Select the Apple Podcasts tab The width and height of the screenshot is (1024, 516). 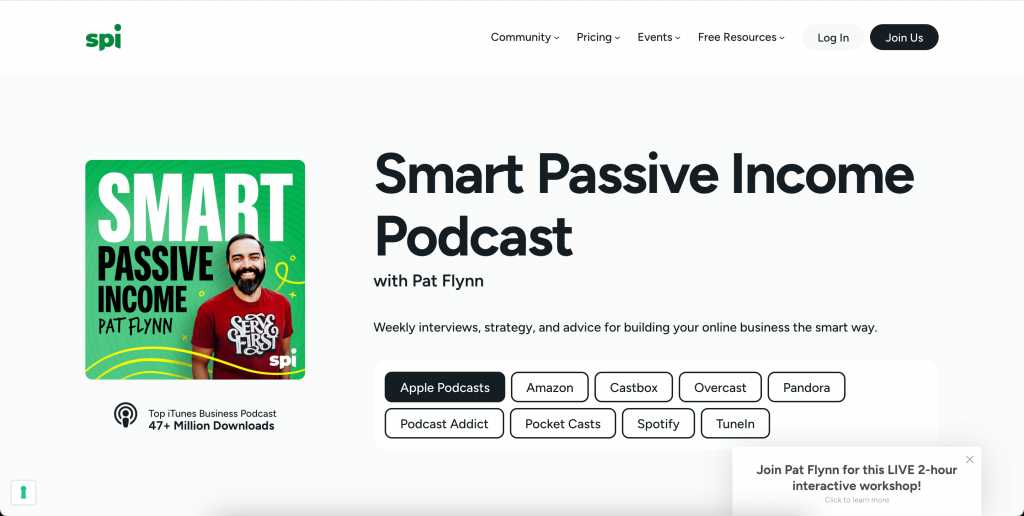tap(445, 387)
